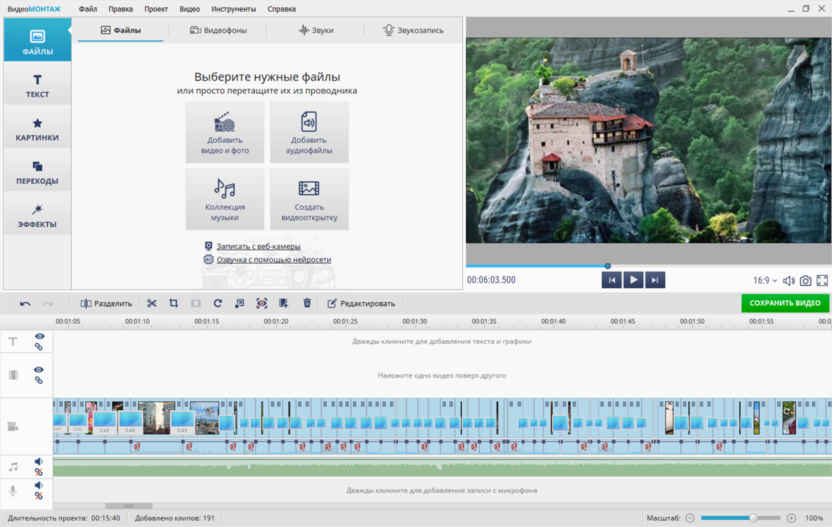Image resolution: width=832 pixels, height=527 pixels.
Task: Click the timeline zoom scale slider
Action: (x=740, y=518)
